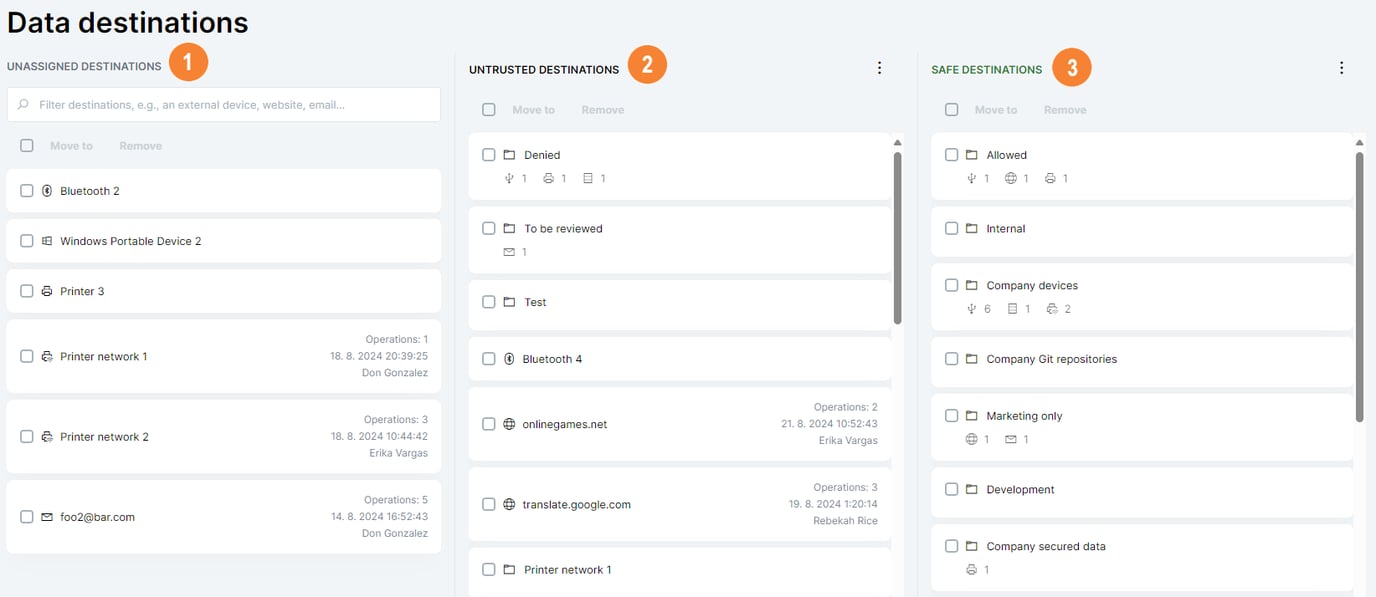The image size is (1376, 597).
Task: Open the Safe Destinations three-dot menu
Action: 1341,68
